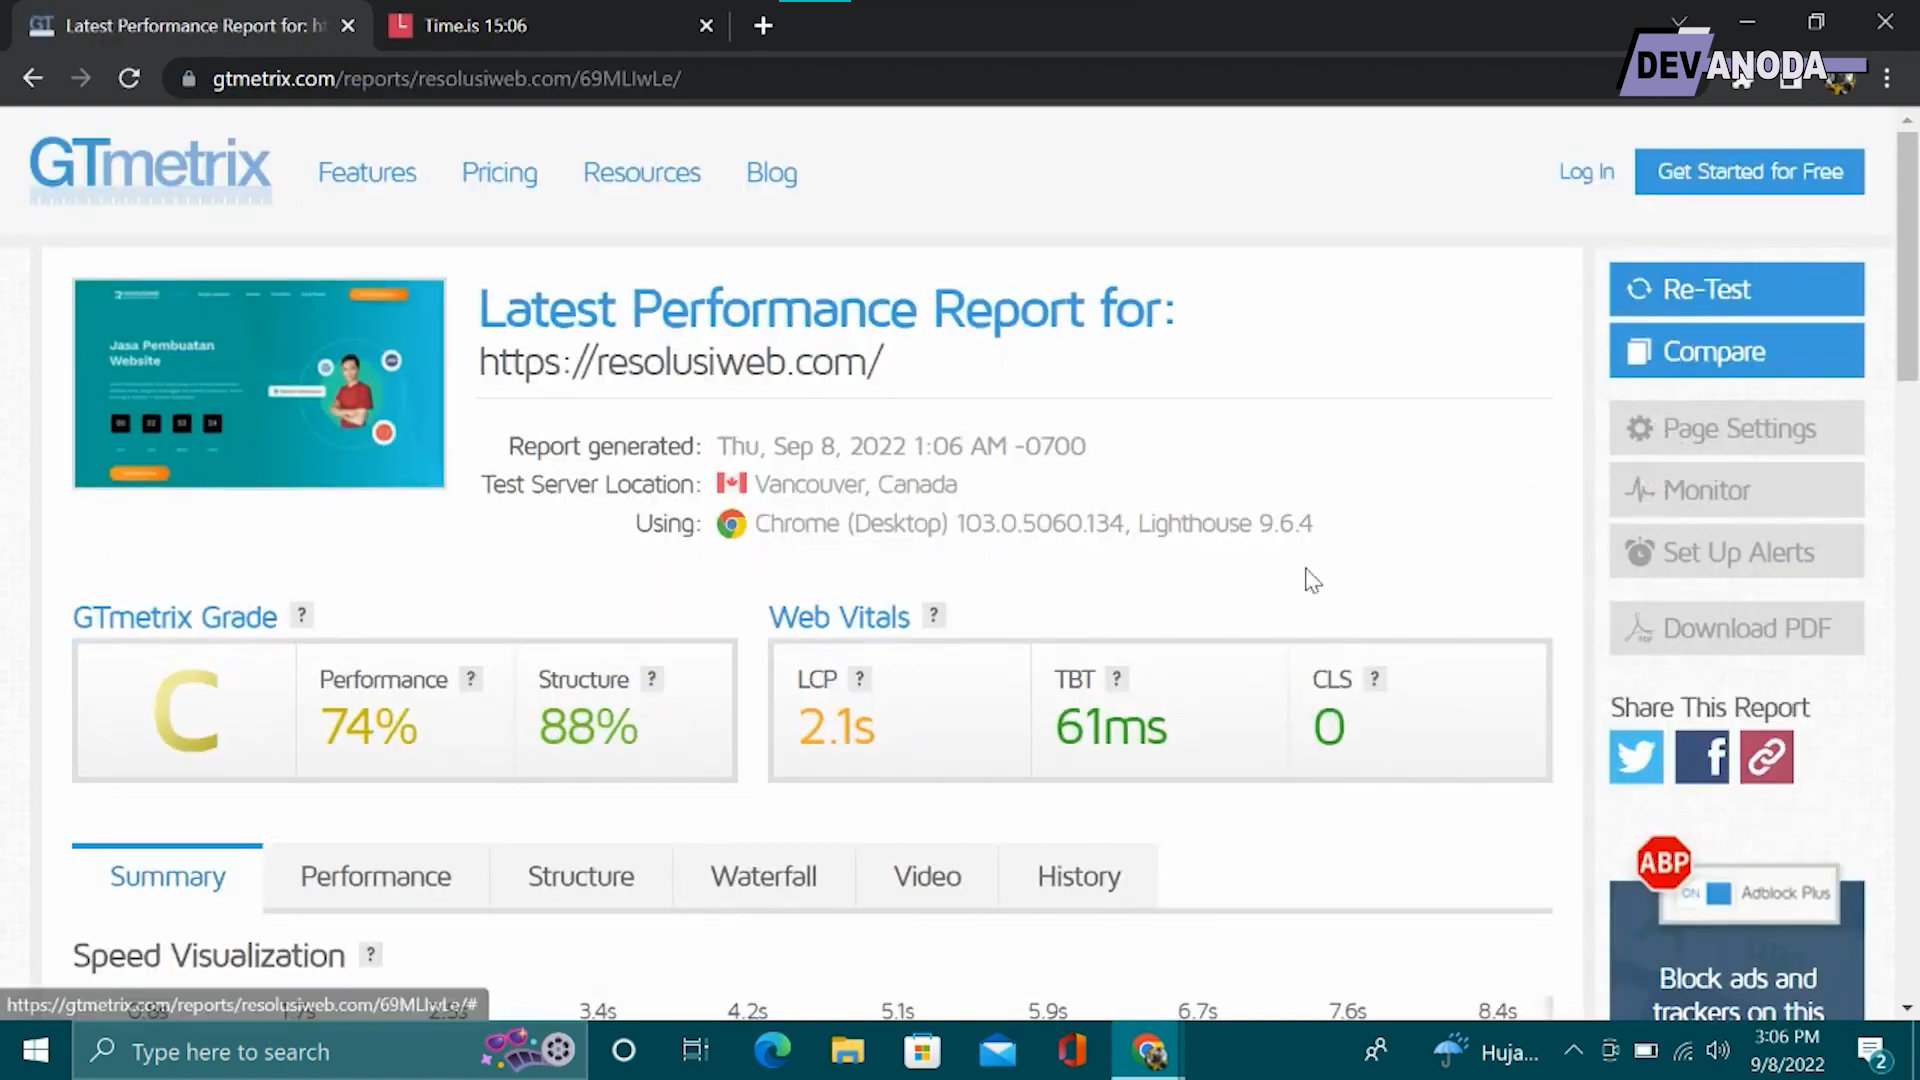Open Microsoft Store from taskbar

pyautogui.click(x=922, y=1051)
